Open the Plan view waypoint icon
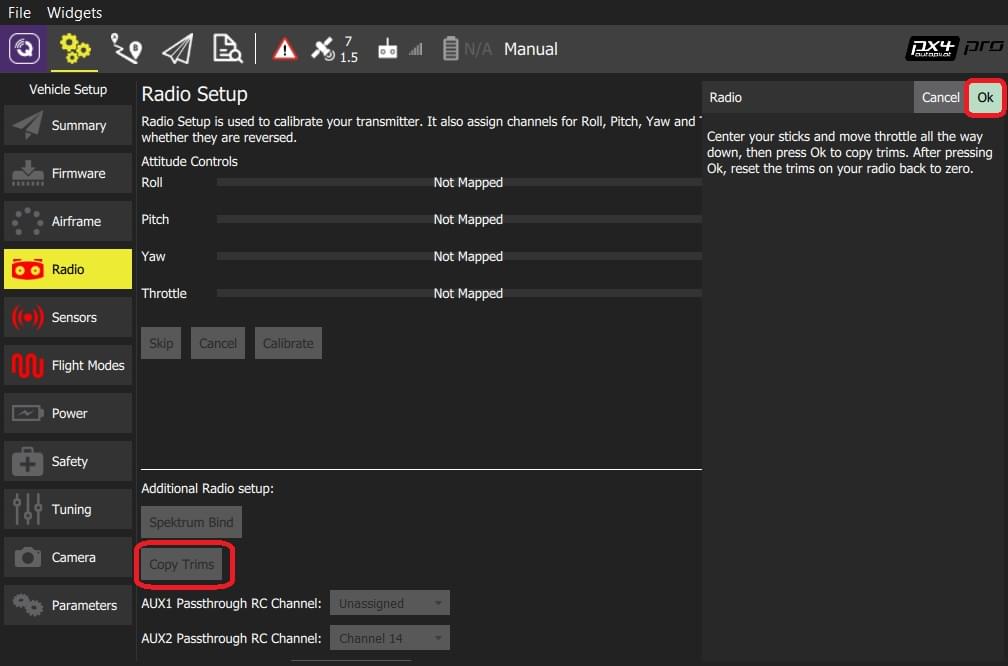Screen dimensions: 1008x666 [x=126, y=49]
